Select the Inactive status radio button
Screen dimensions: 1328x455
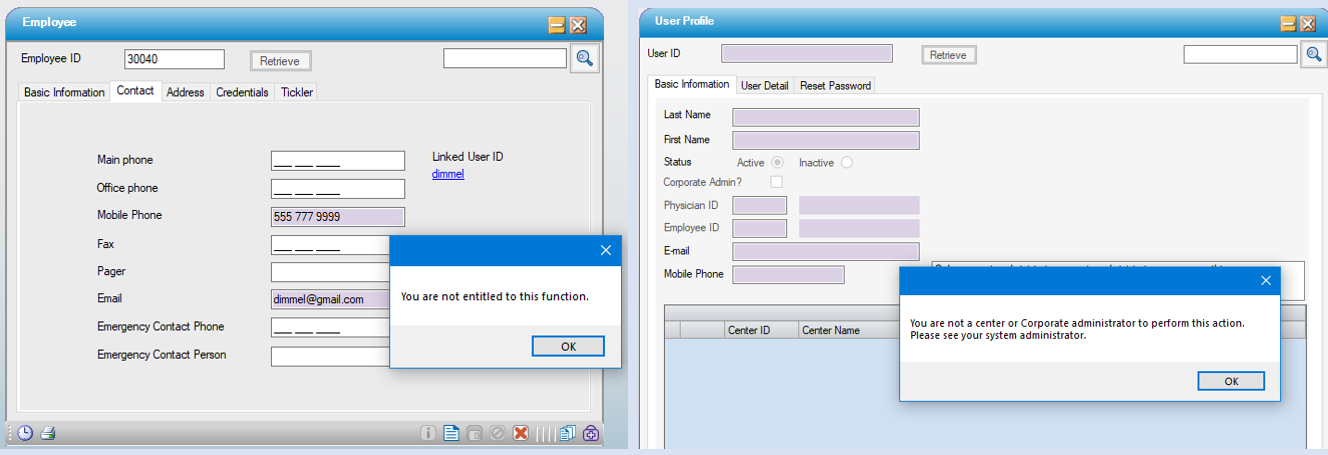tap(847, 162)
